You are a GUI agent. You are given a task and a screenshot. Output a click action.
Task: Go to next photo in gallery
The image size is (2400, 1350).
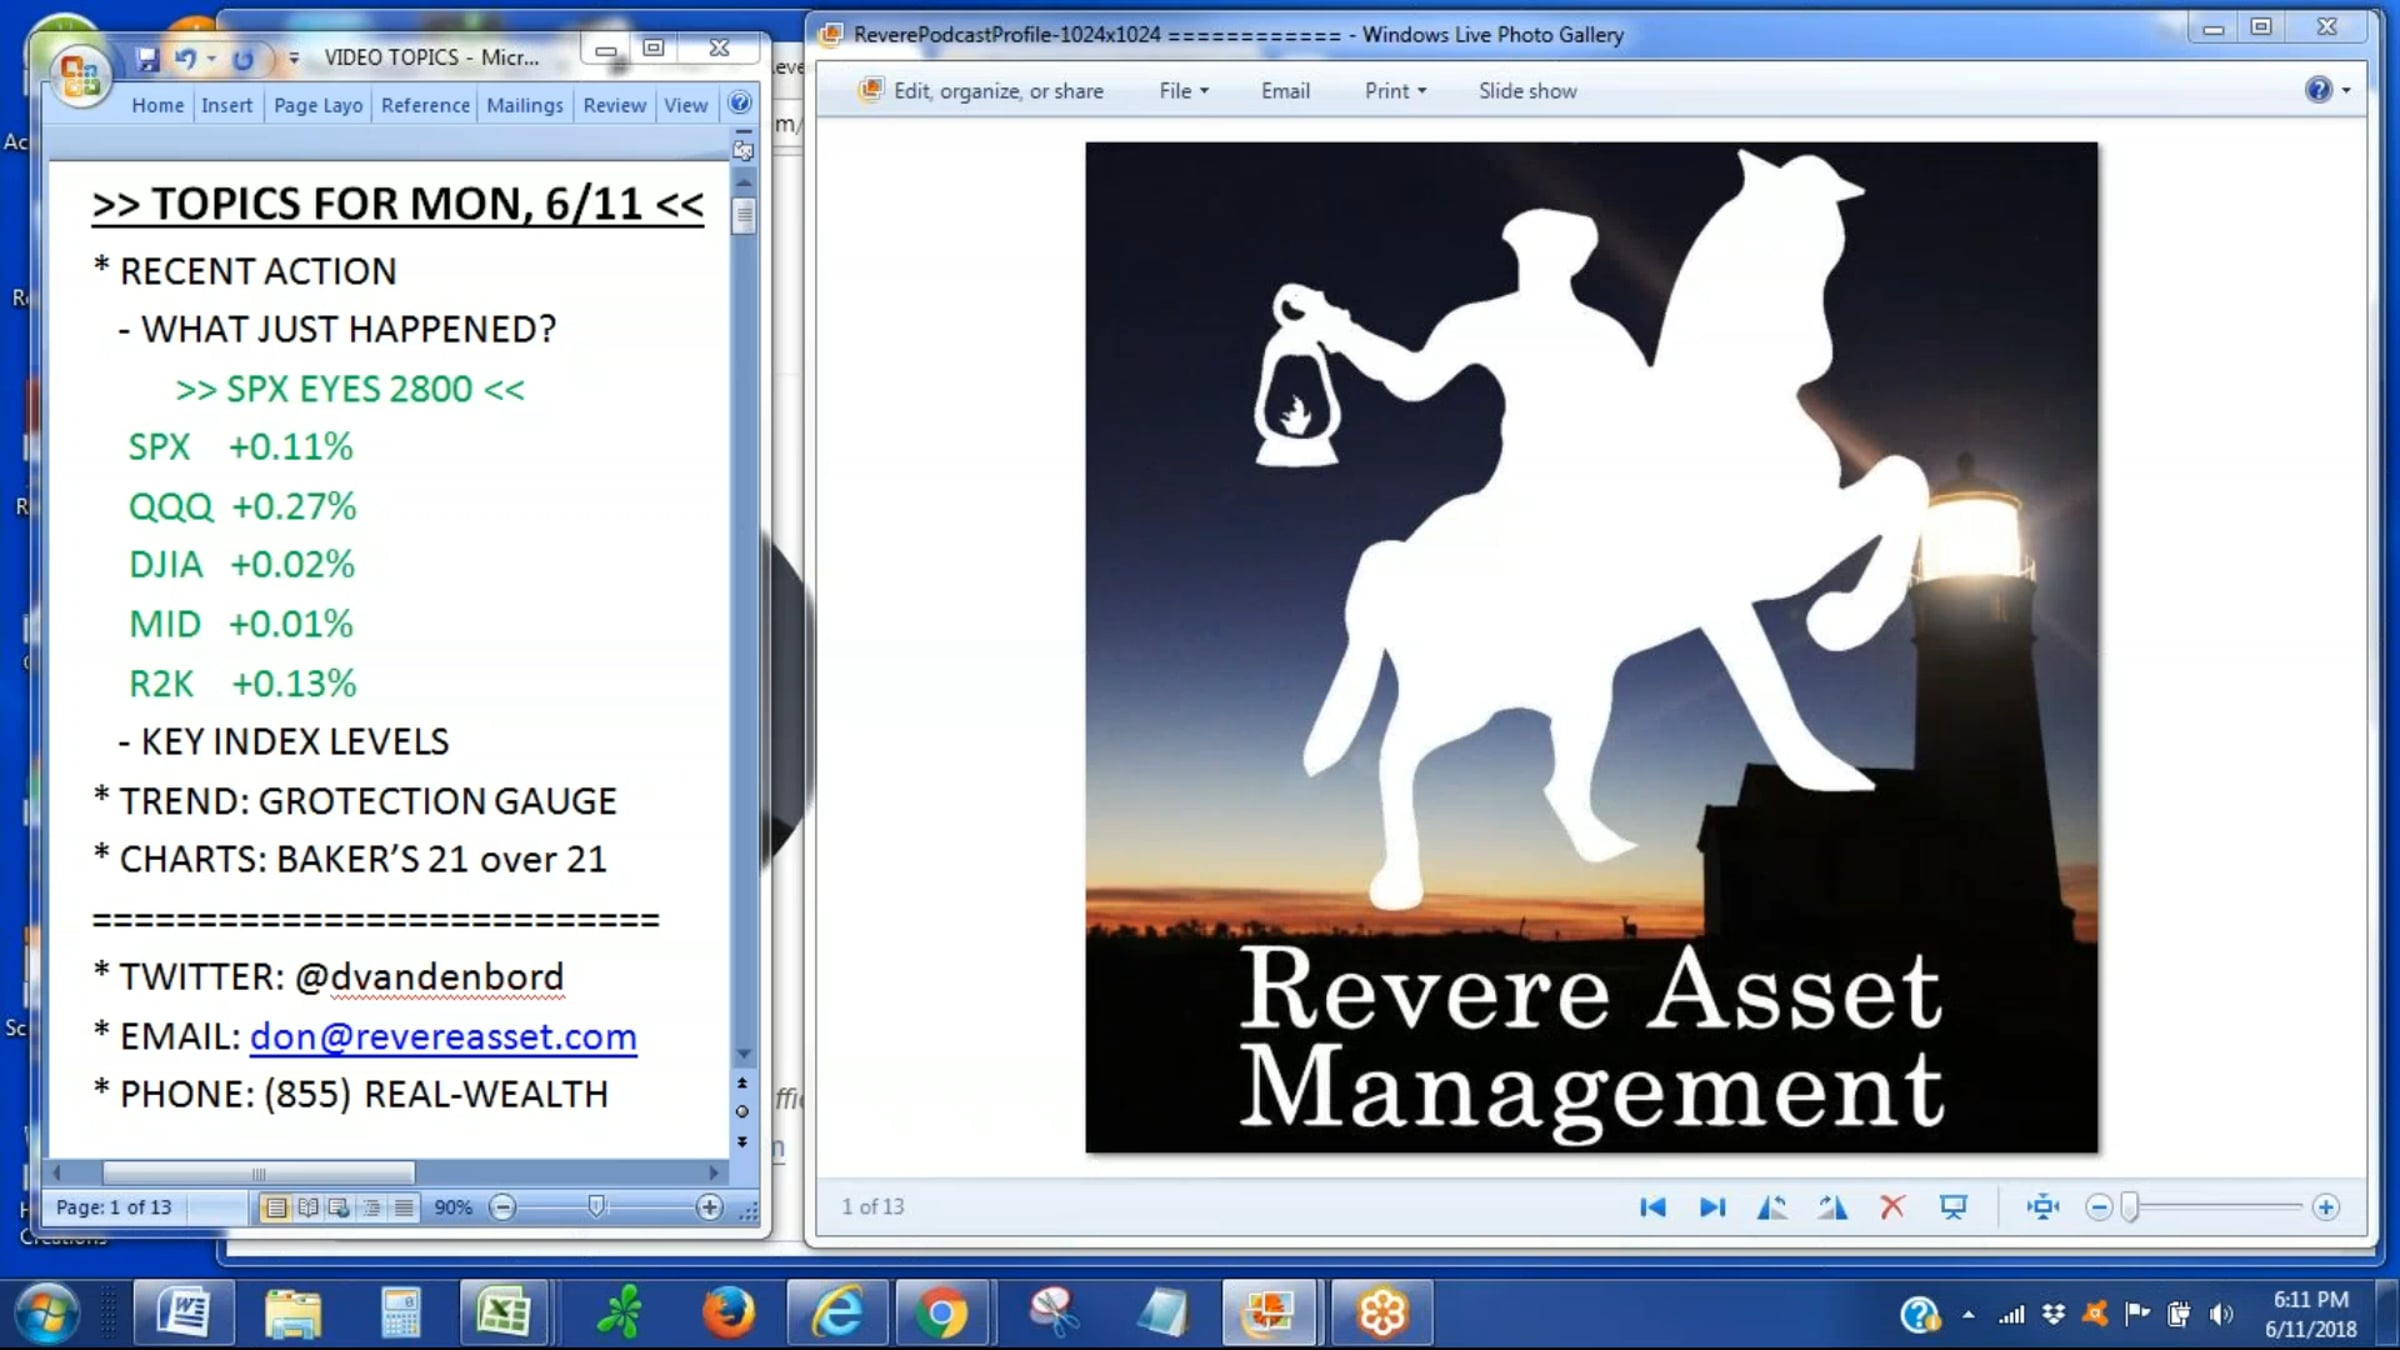click(1712, 1207)
